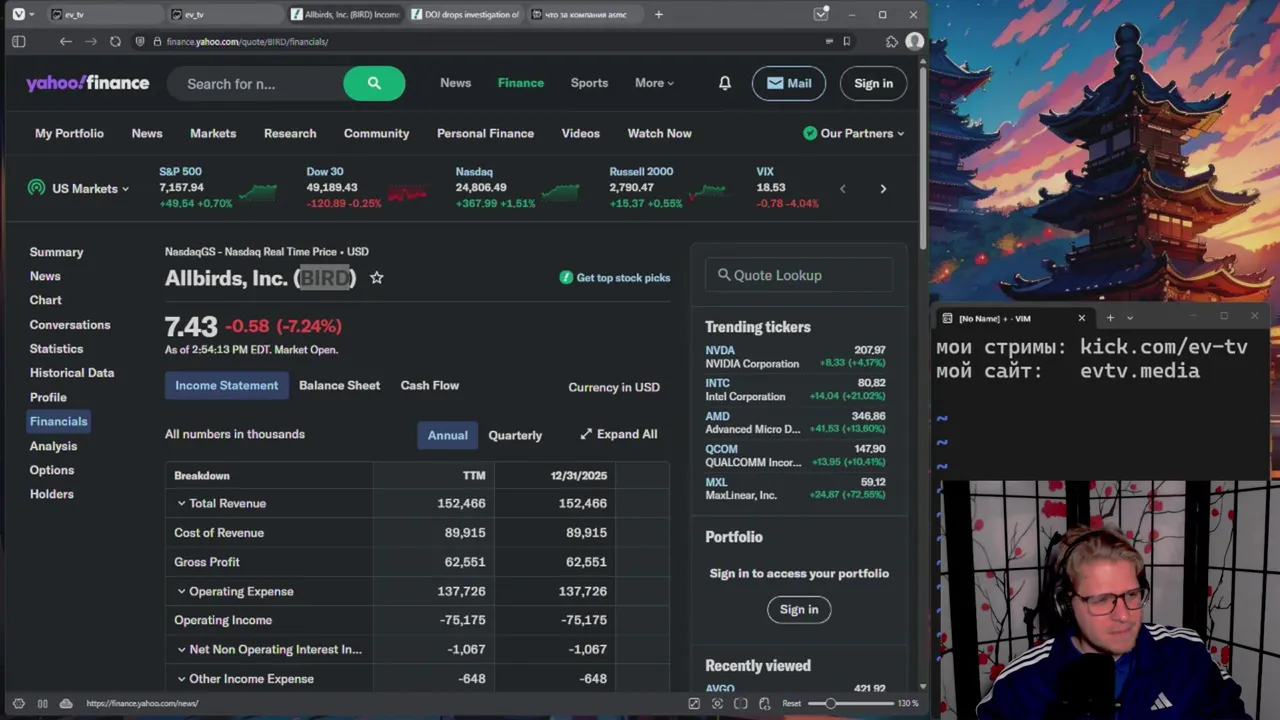Adjust the page zoom slider
This screenshot has width=1280, height=720.
pyautogui.click(x=851, y=703)
